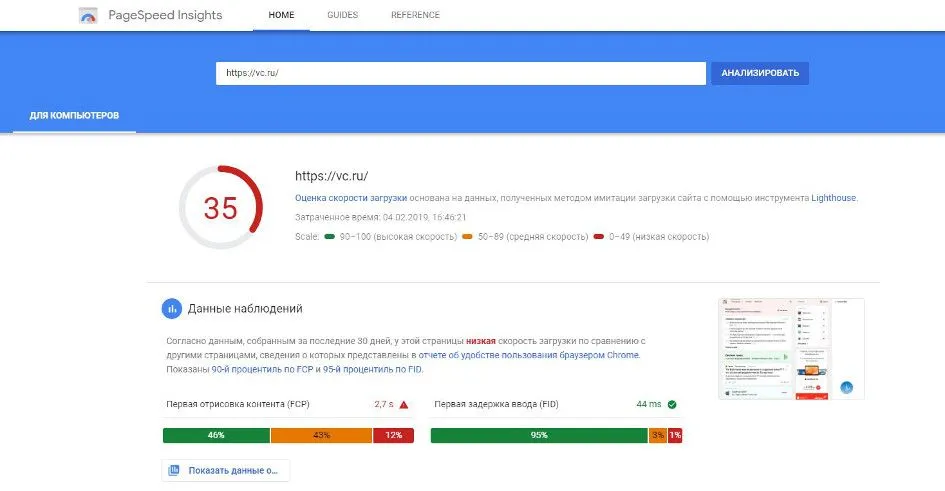Click the Показать данные о... button
This screenshot has height=491, width=945.
pos(225,471)
